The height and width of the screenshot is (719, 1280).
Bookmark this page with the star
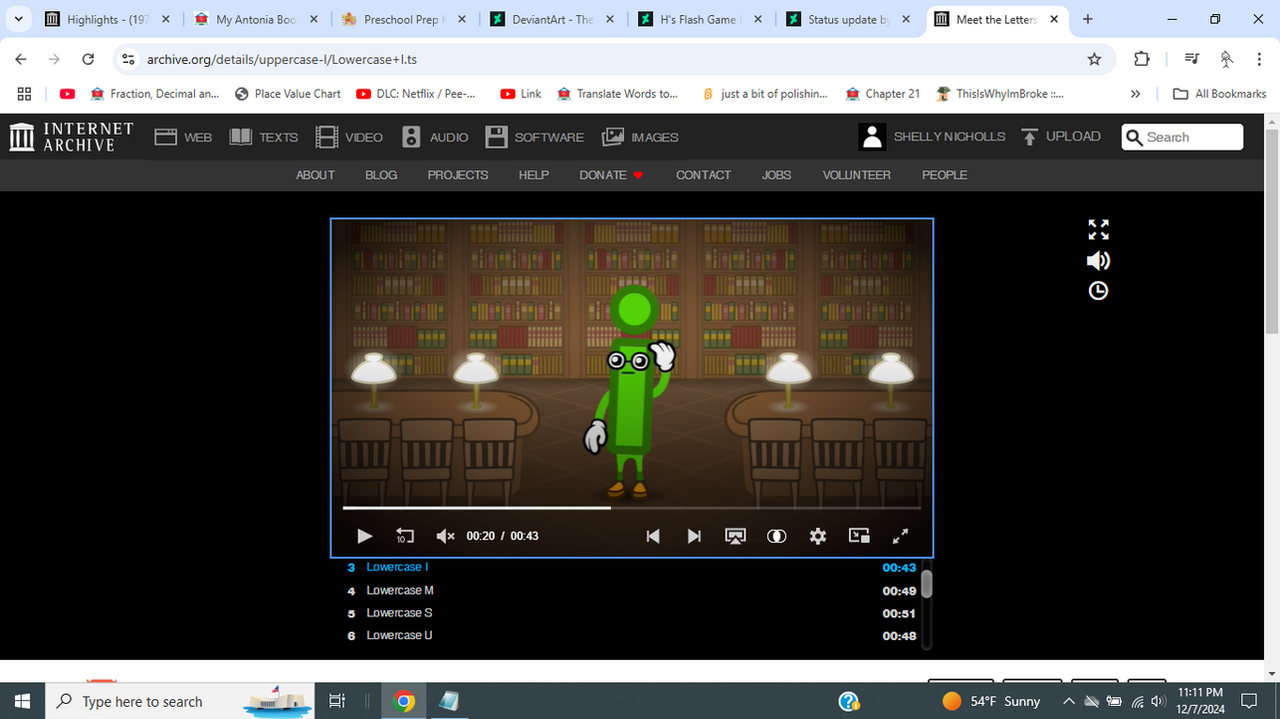1094,59
